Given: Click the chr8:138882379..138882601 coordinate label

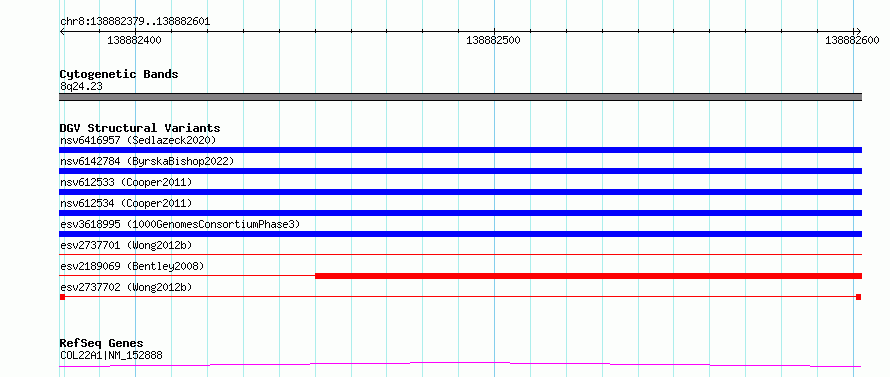Looking at the screenshot, I should tap(135, 22).
